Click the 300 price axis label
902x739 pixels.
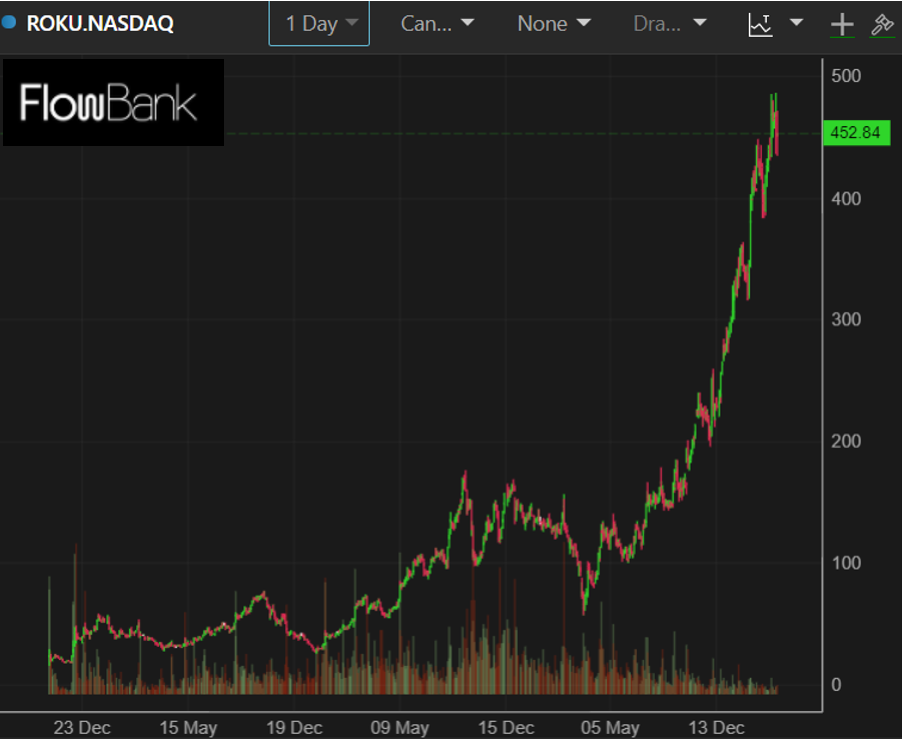pos(846,320)
